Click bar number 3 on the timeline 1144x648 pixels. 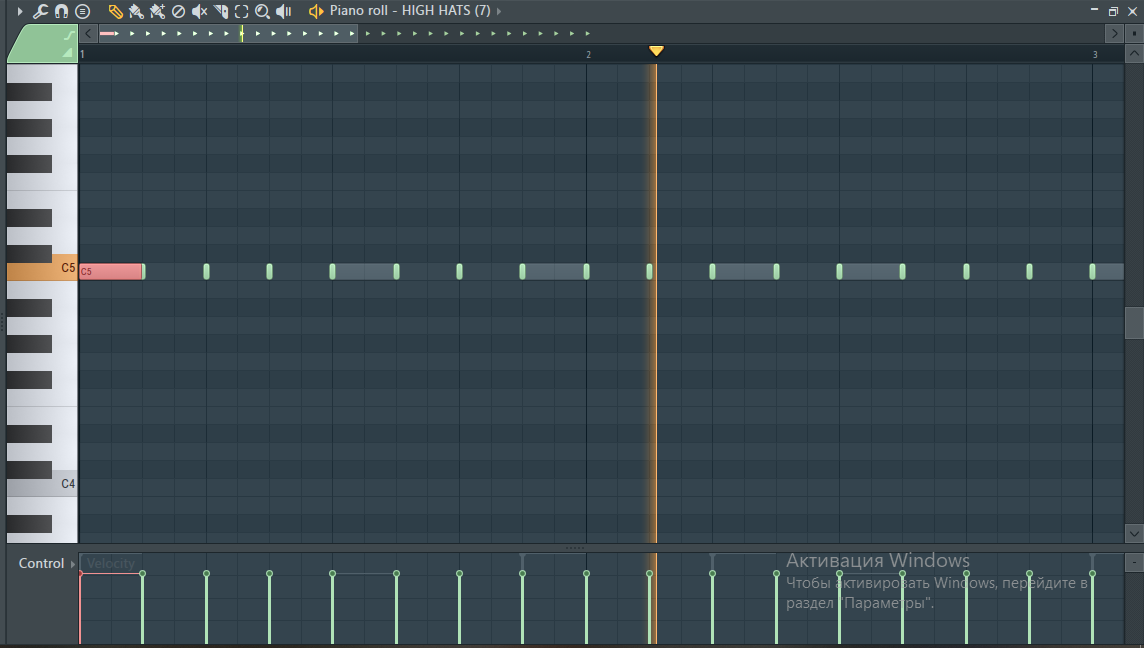pos(1095,55)
